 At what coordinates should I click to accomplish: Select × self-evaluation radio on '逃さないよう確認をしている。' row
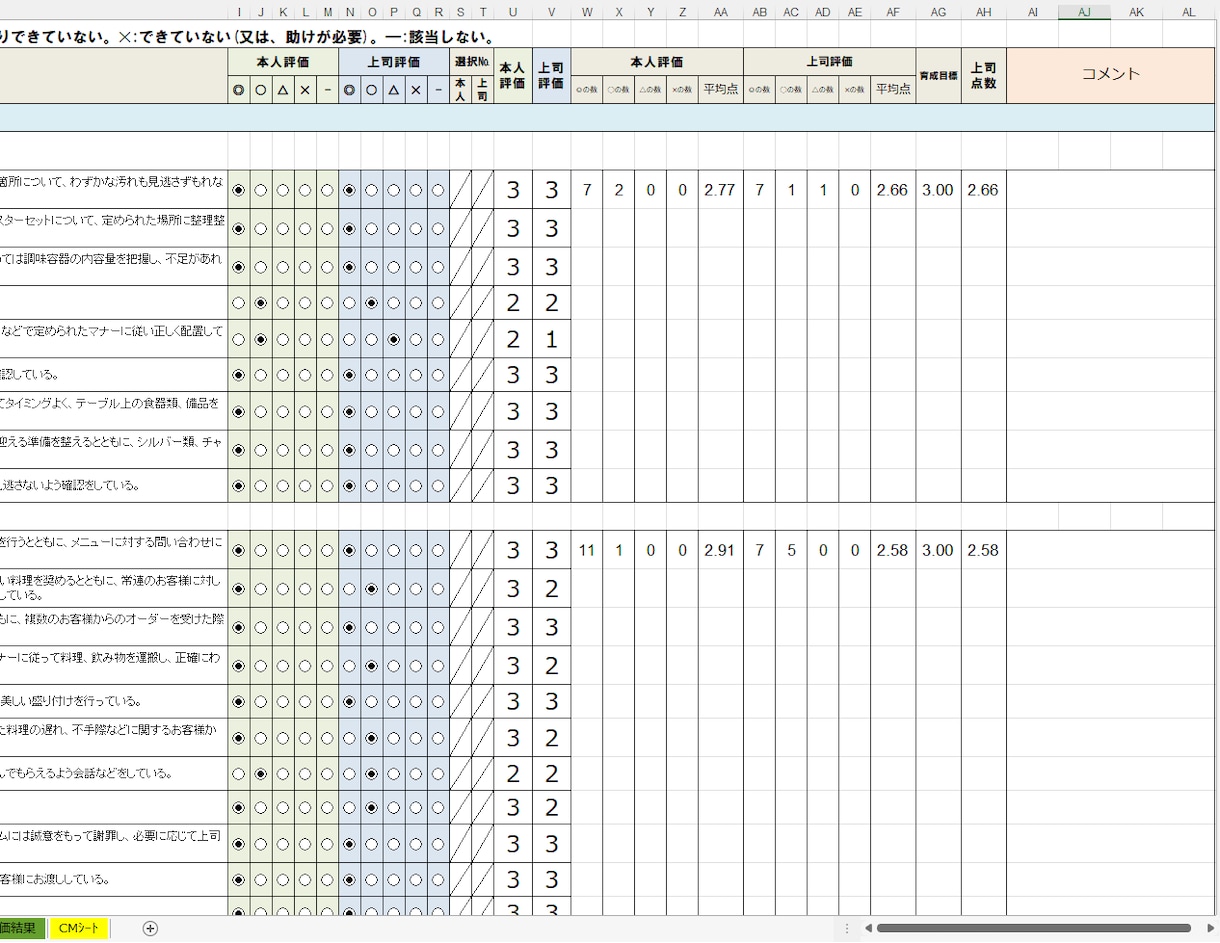point(305,485)
